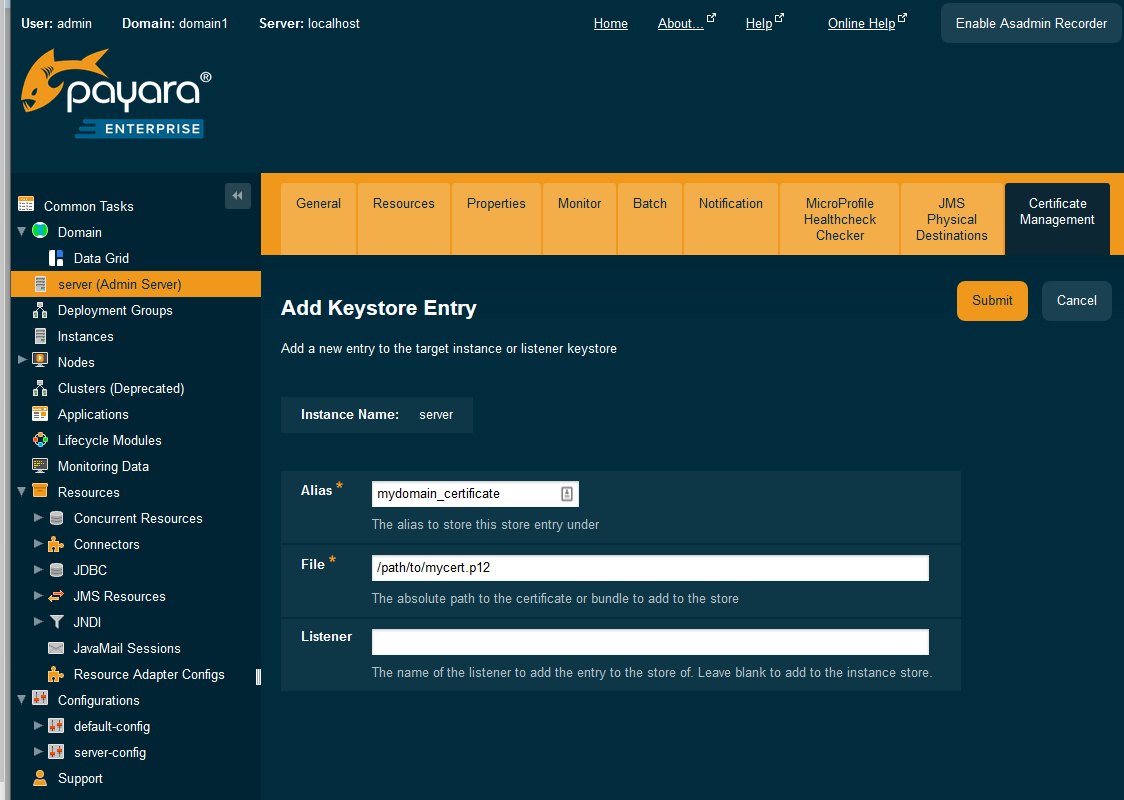Switch to the Monitor tab
The image size is (1124, 800).
click(x=579, y=203)
